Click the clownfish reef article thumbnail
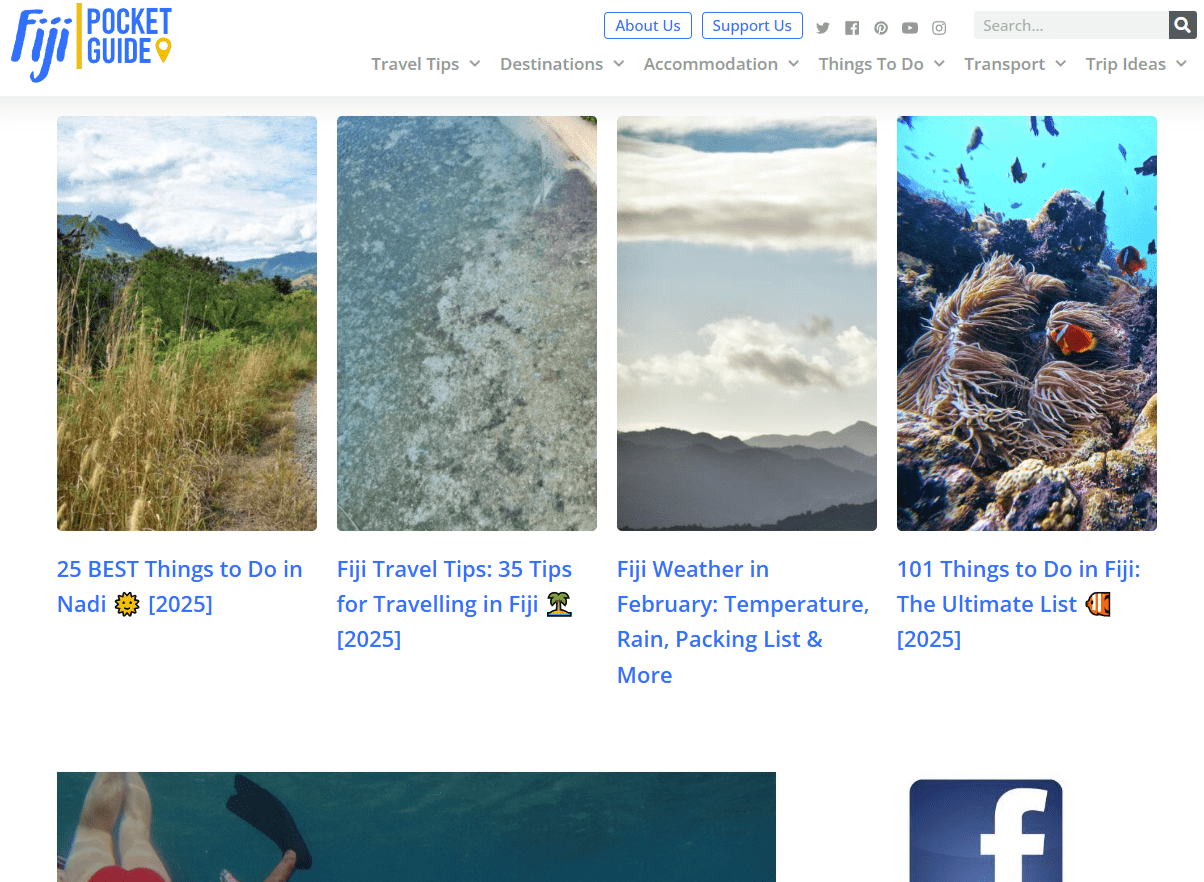1204x882 pixels. pyautogui.click(x=1027, y=322)
